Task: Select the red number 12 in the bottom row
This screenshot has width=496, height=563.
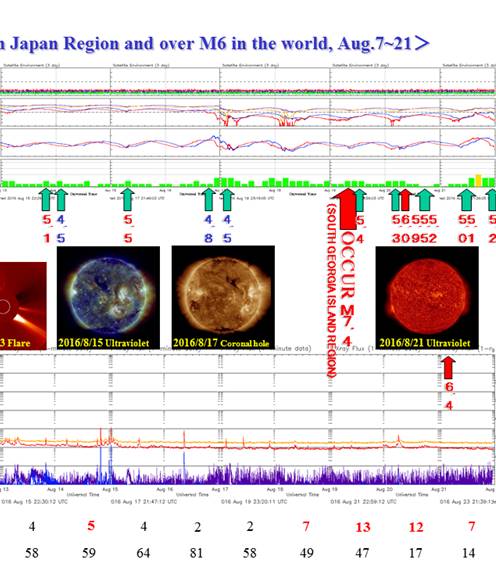Action: 416,527
